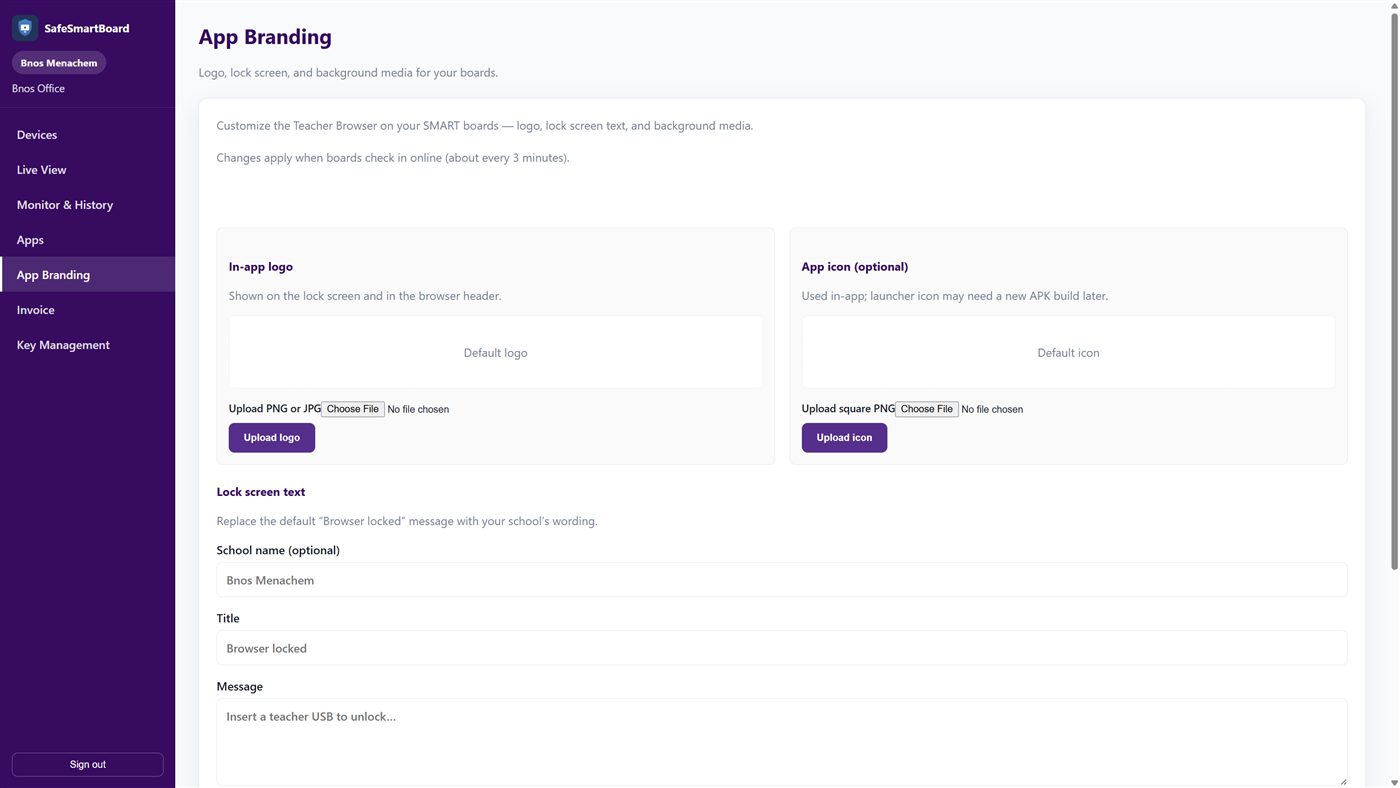
Task: Click the page's vertical scrollbar
Action: point(1394,293)
